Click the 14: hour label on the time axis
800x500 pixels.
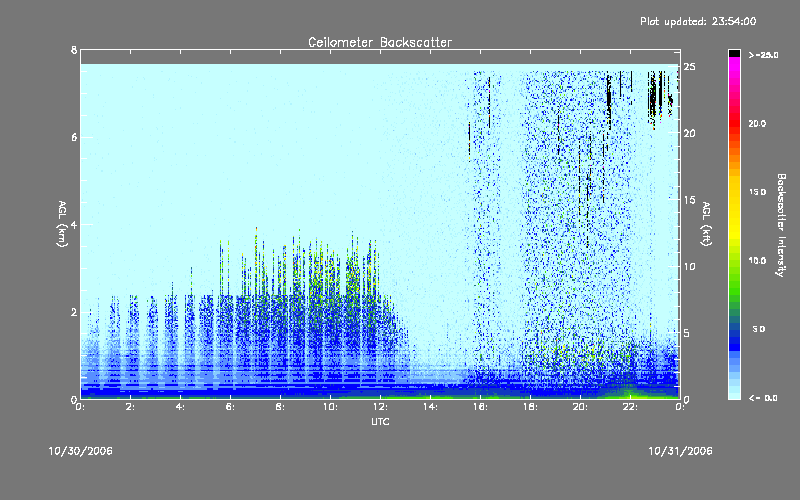[x=431, y=407]
